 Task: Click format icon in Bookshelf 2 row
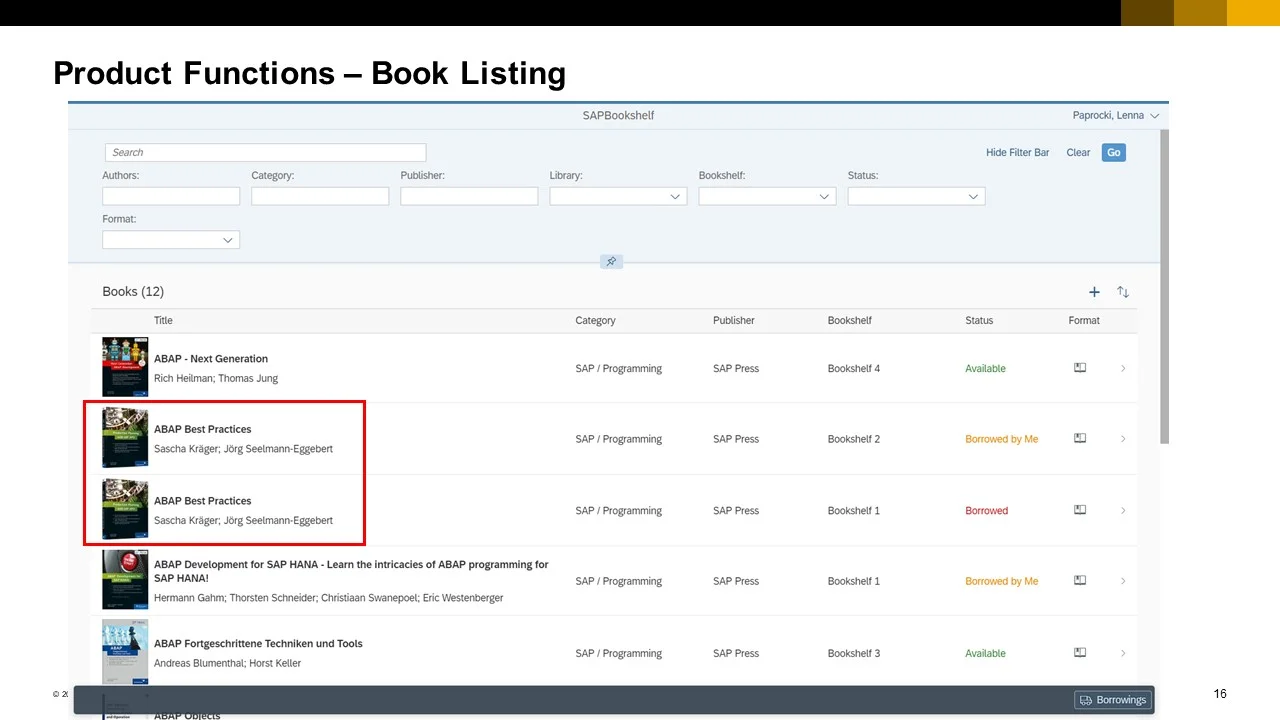(1080, 438)
